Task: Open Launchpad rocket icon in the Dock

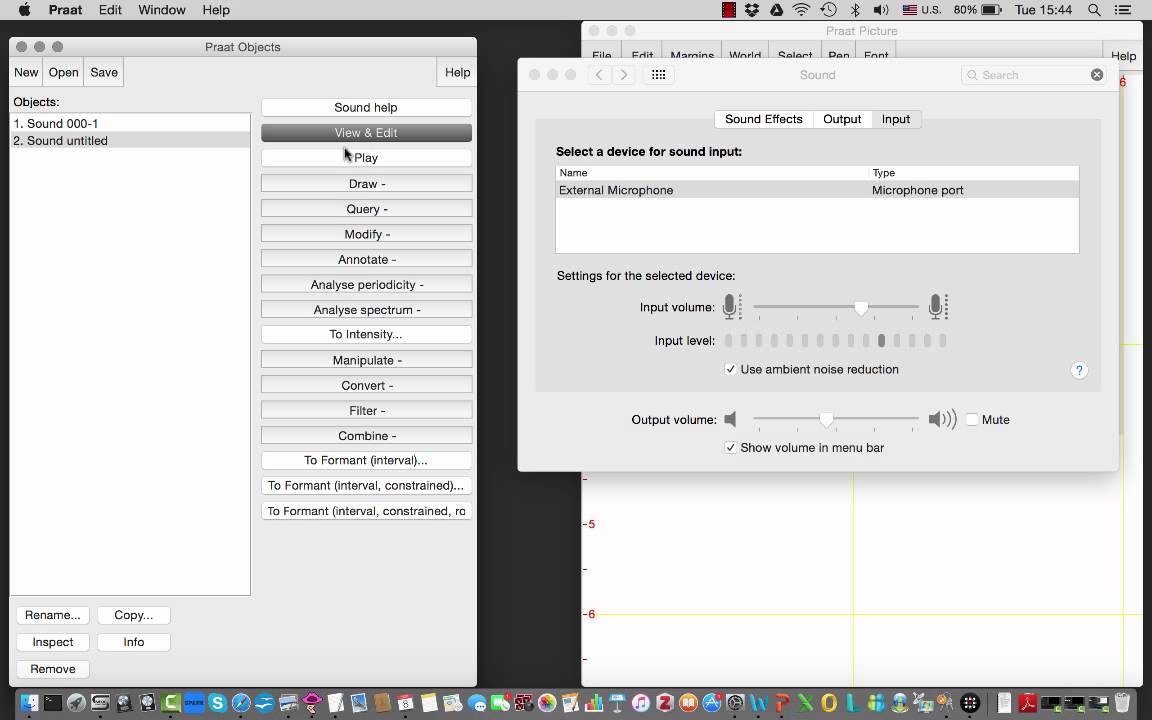Action: tap(76, 703)
